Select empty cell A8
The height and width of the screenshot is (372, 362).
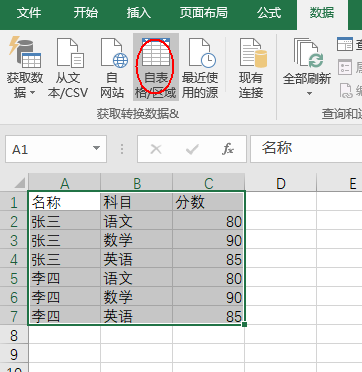coord(64,335)
